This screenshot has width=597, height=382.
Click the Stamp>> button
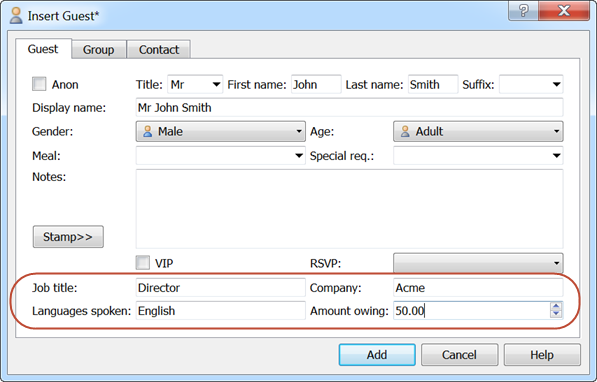point(68,237)
